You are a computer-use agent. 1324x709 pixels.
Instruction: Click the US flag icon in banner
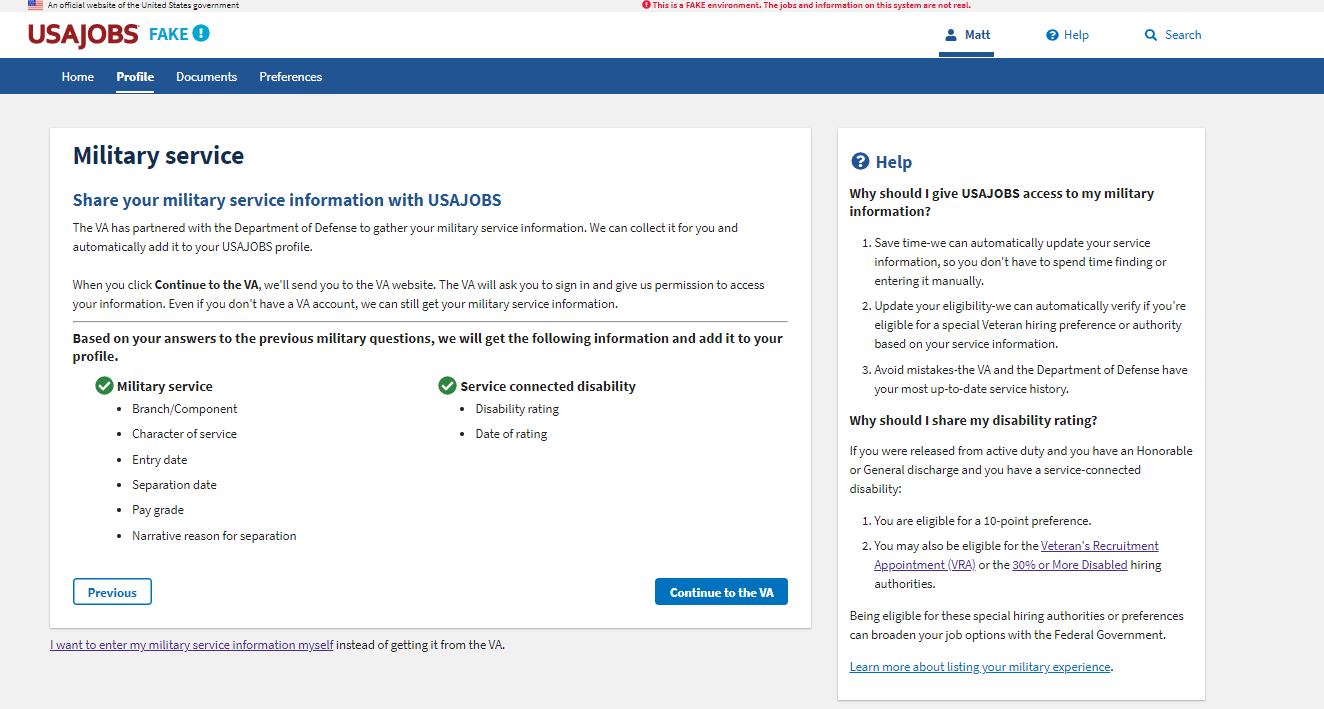coord(35,5)
